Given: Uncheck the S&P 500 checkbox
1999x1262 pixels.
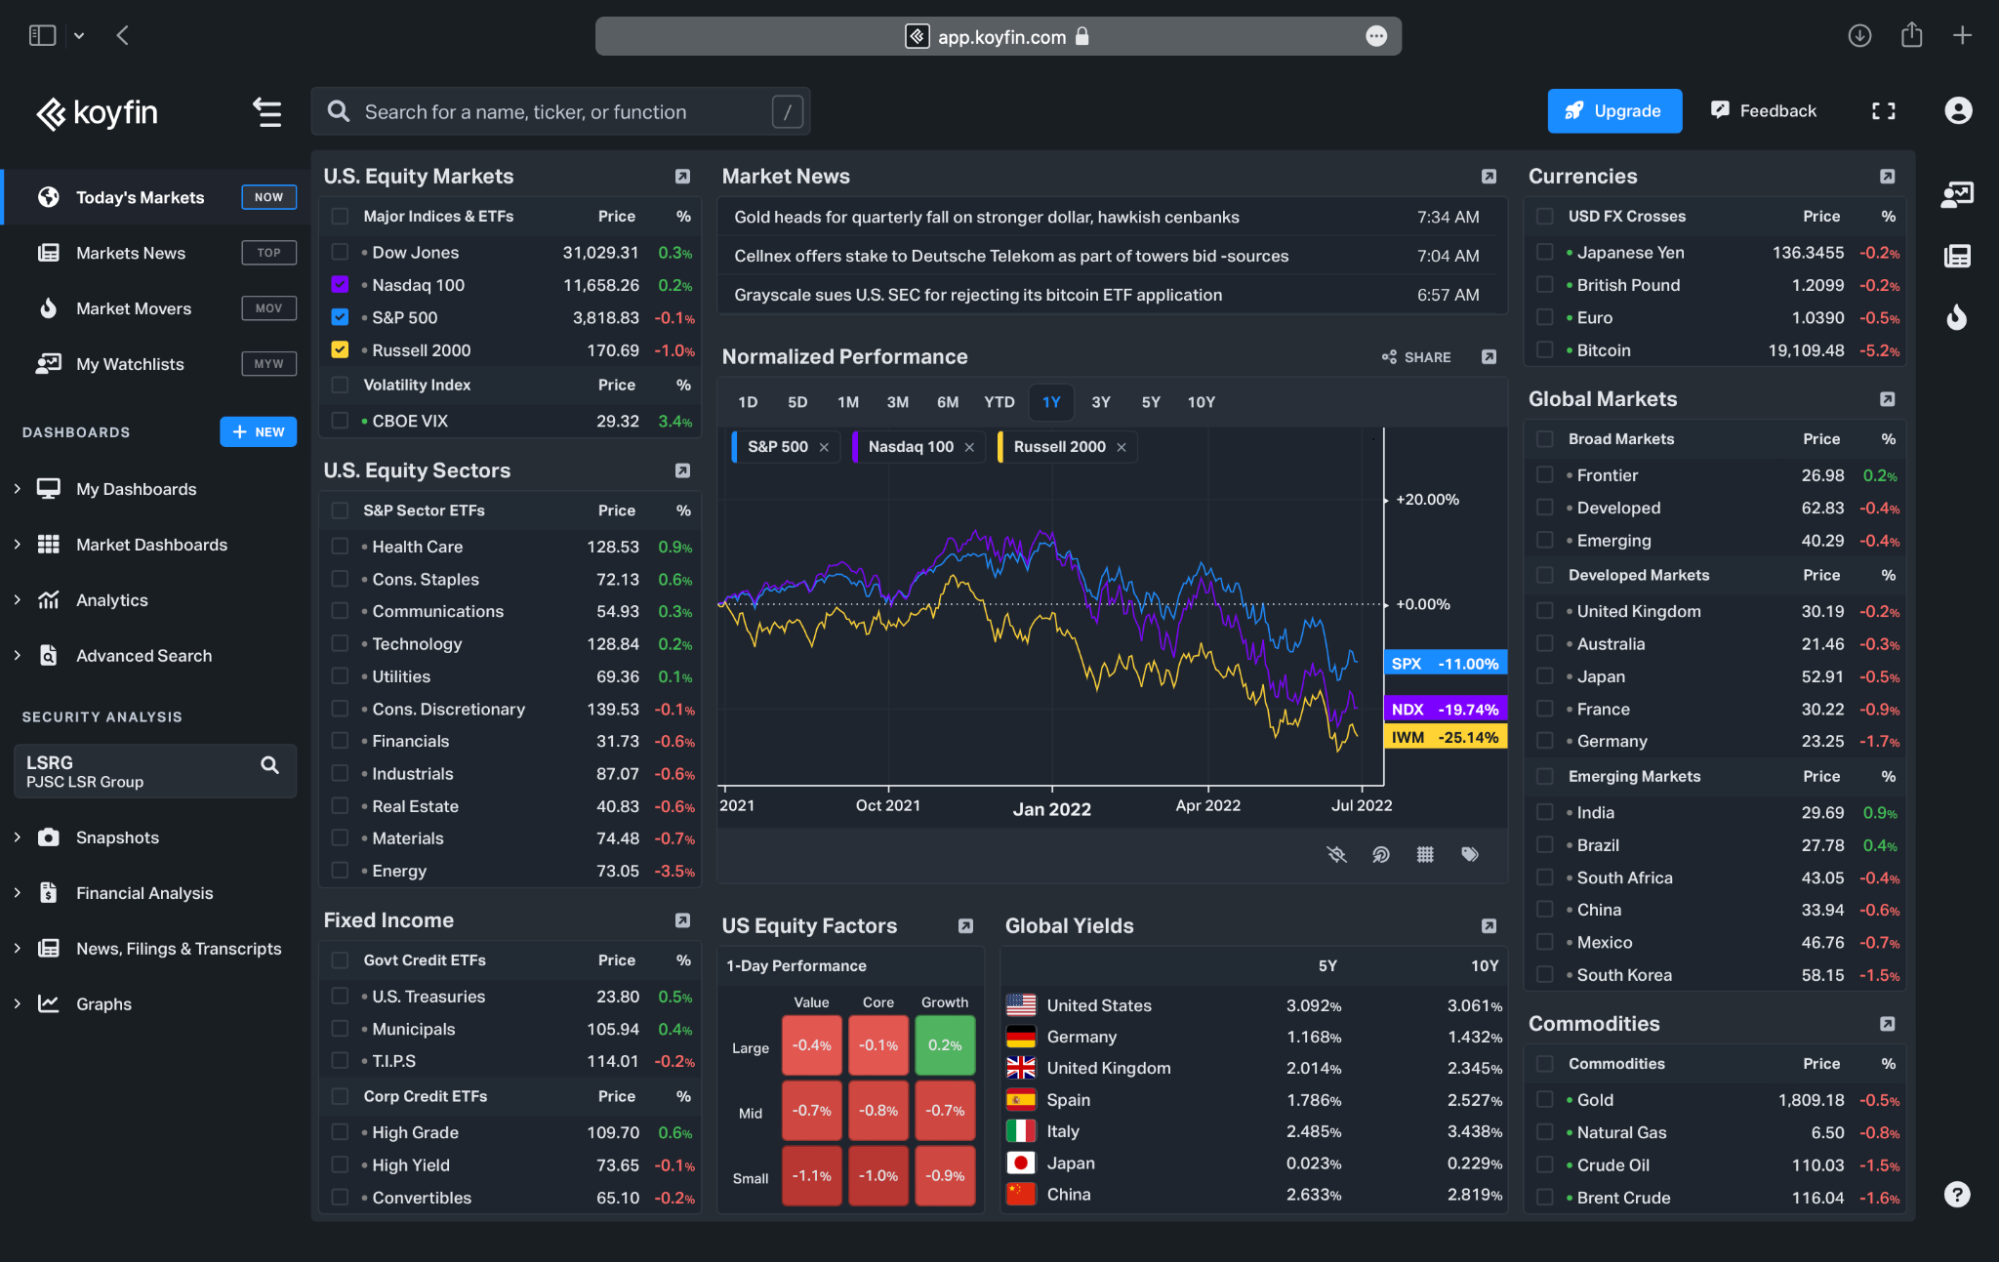Looking at the screenshot, I should pyautogui.click(x=340, y=317).
